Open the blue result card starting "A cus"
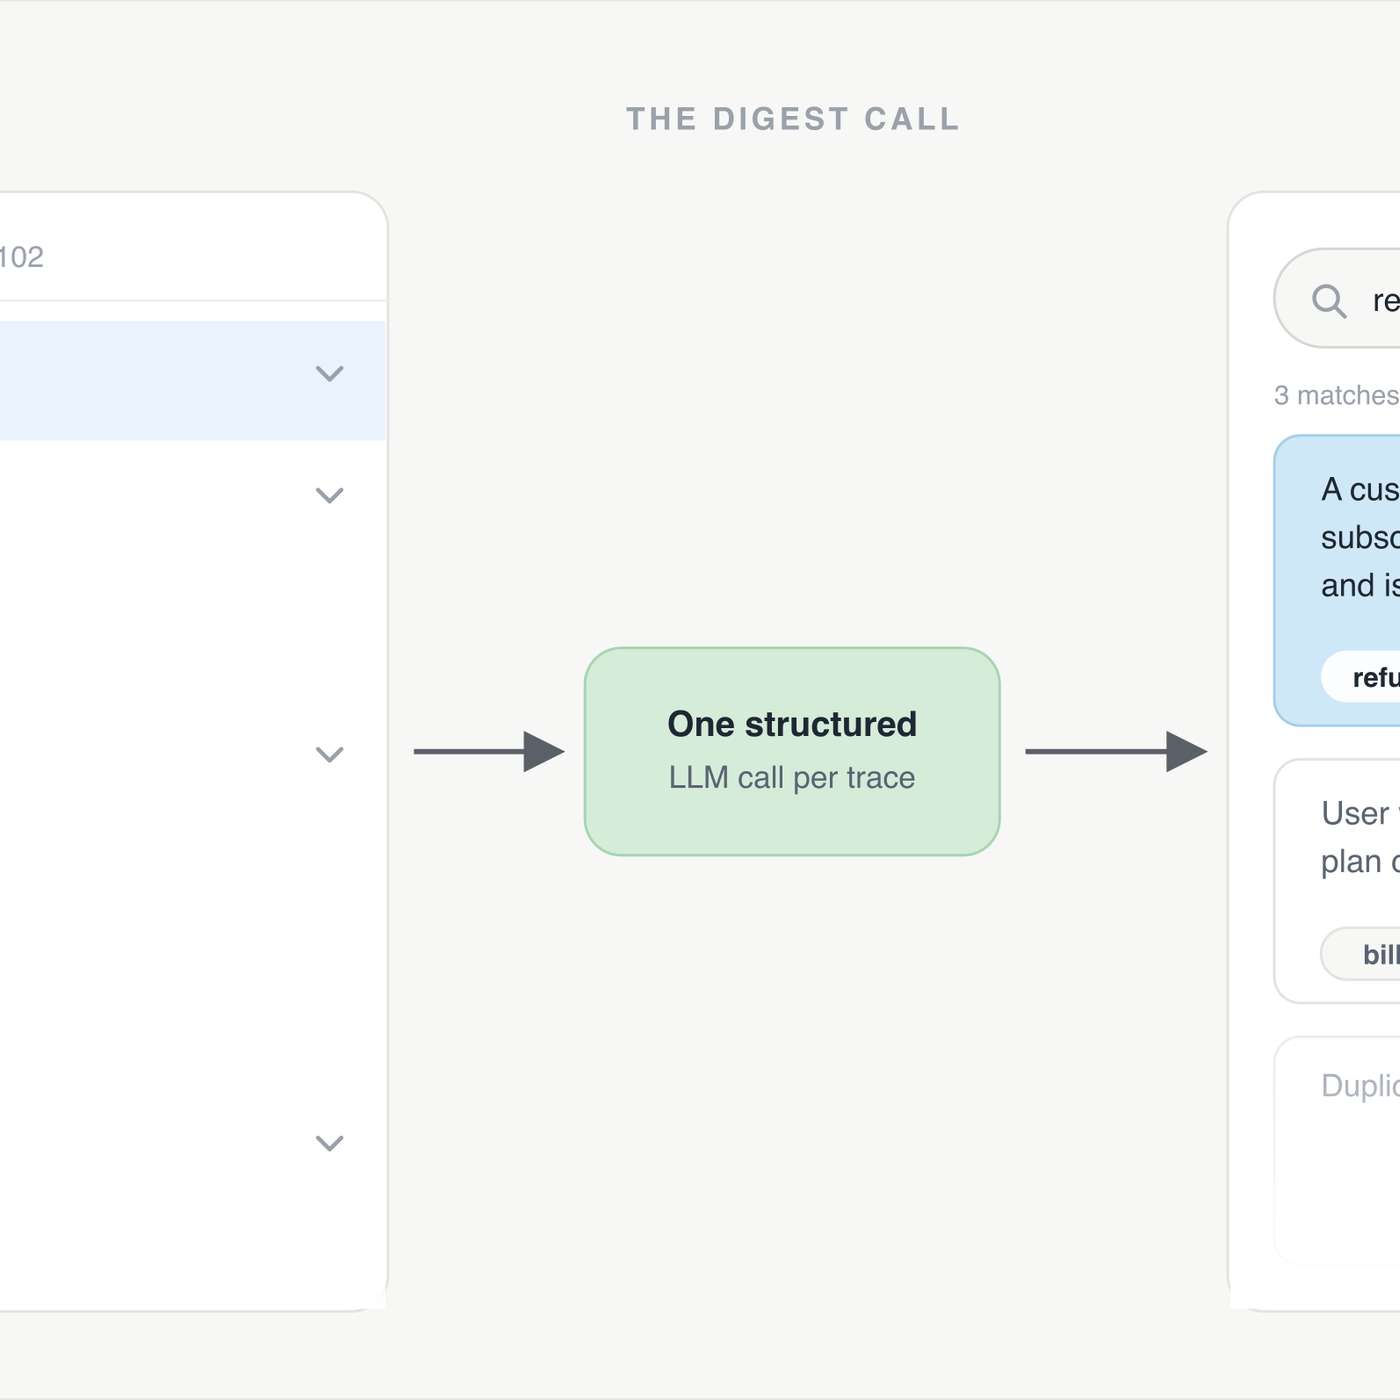The width and height of the screenshot is (1400, 1400). pyautogui.click(x=1337, y=581)
